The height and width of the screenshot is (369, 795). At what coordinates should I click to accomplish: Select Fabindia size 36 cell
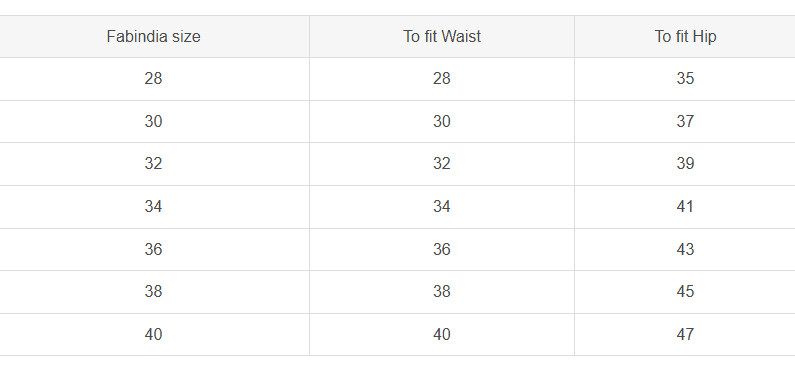click(153, 249)
